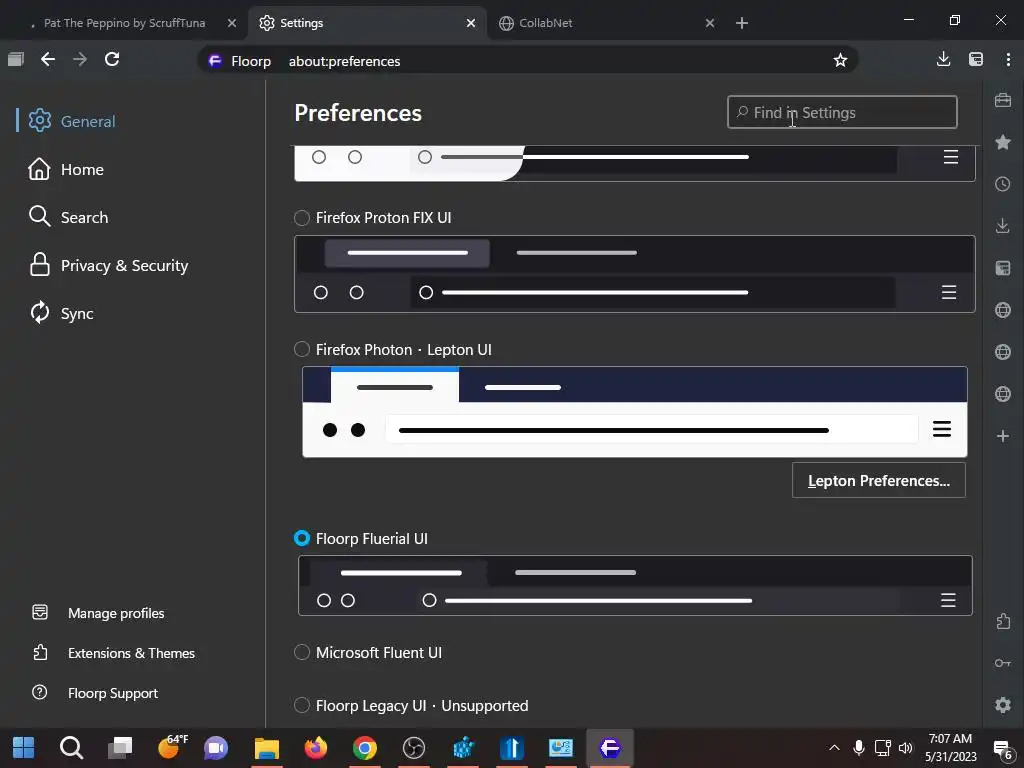Open the add-ons puzzle sidebar icon
Viewport: 1024px width, 768px height.
(x=1003, y=621)
